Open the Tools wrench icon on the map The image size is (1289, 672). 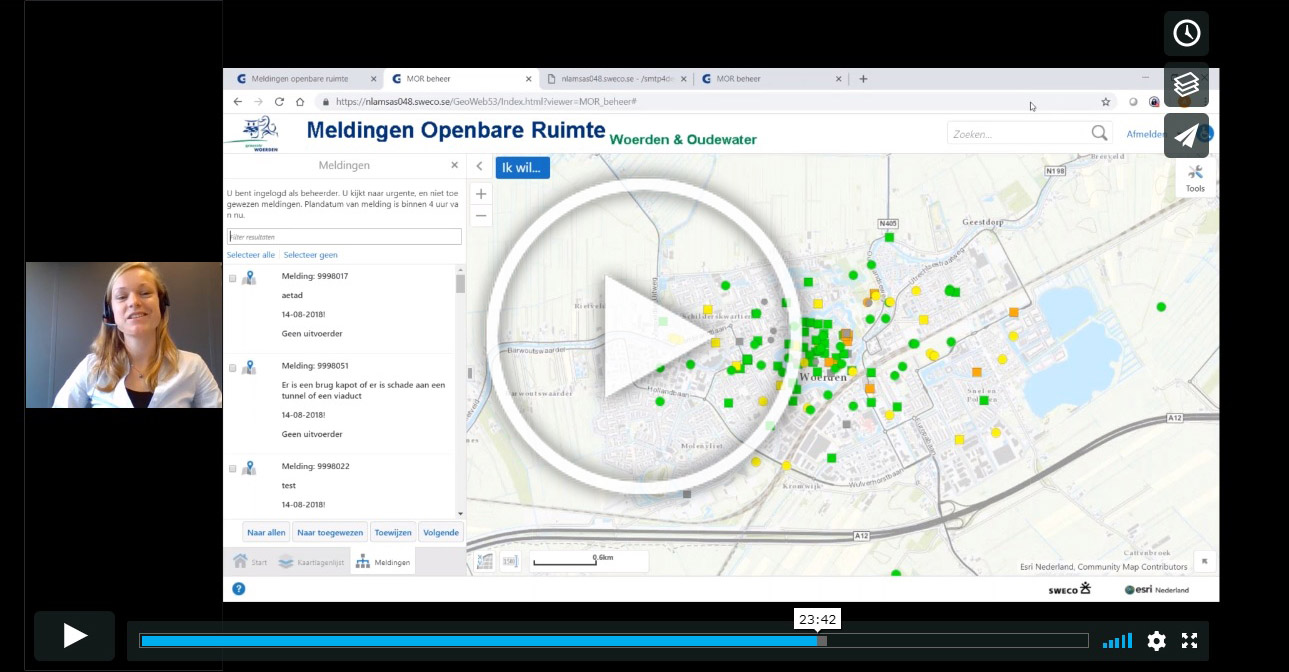tap(1195, 178)
